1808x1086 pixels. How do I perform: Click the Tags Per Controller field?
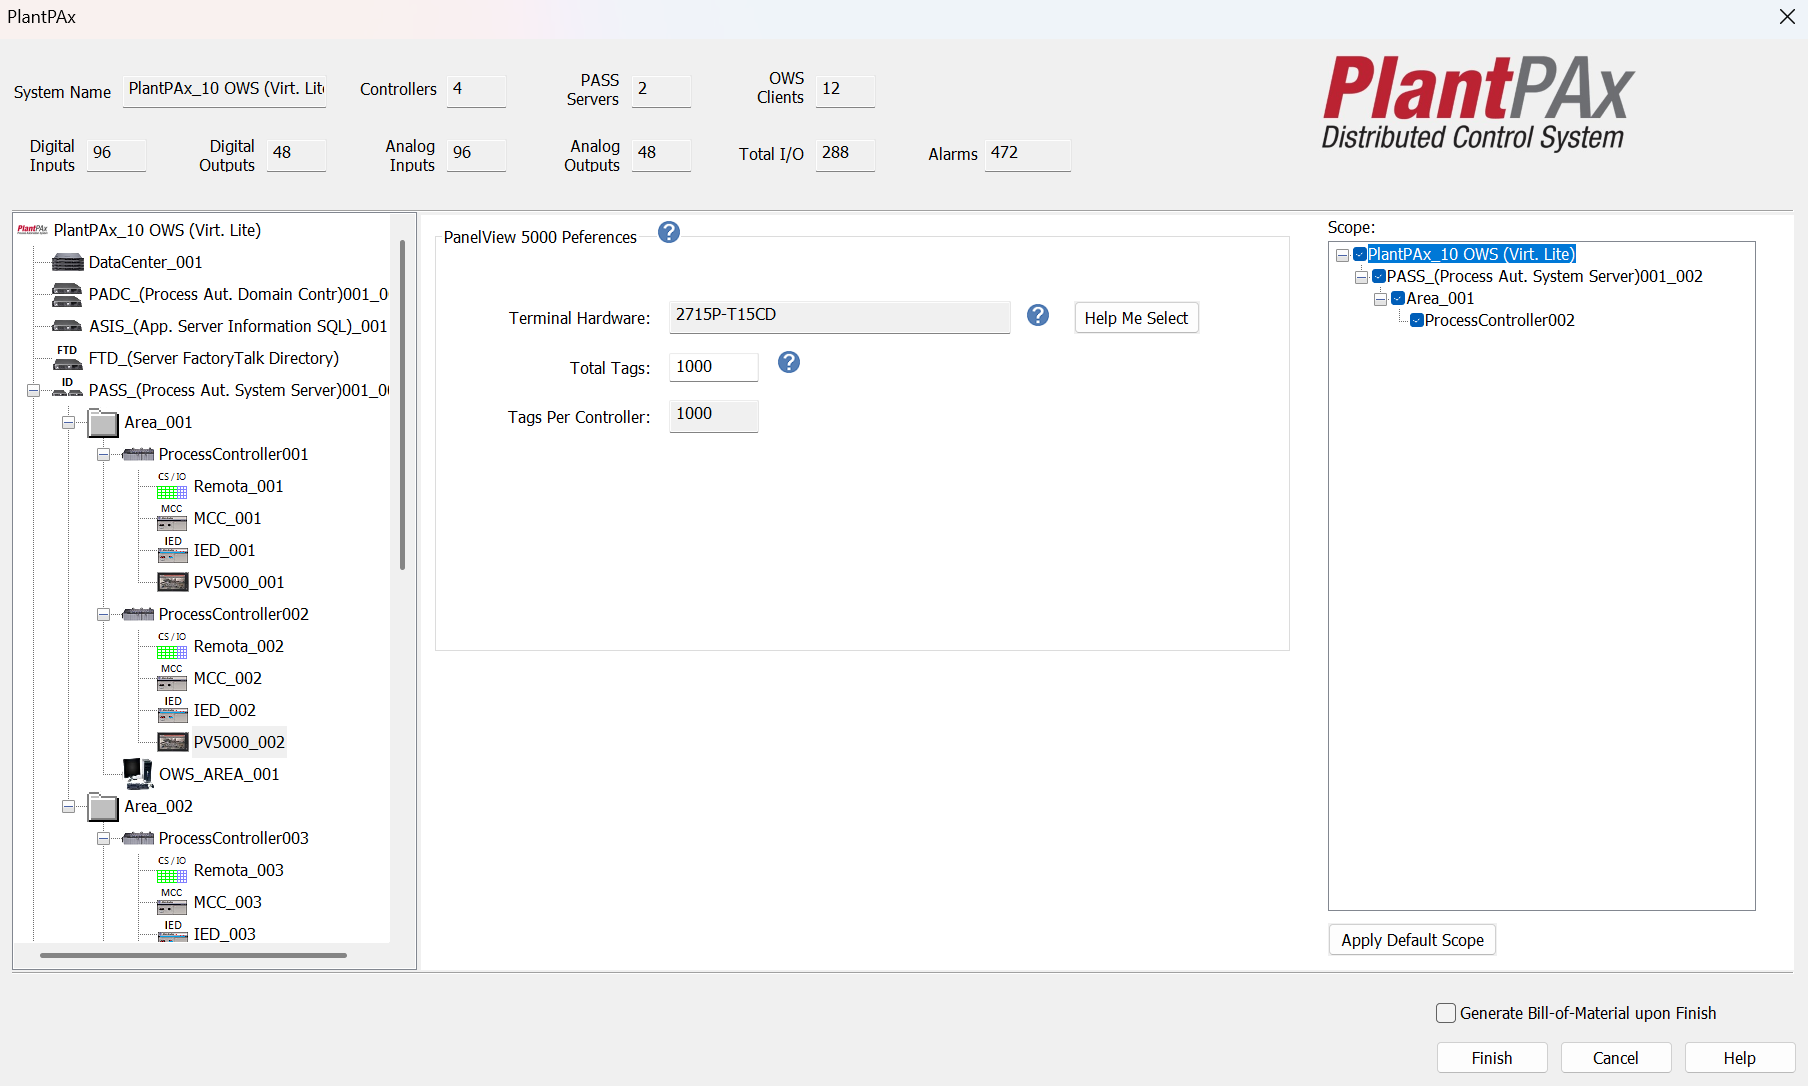tap(713, 415)
